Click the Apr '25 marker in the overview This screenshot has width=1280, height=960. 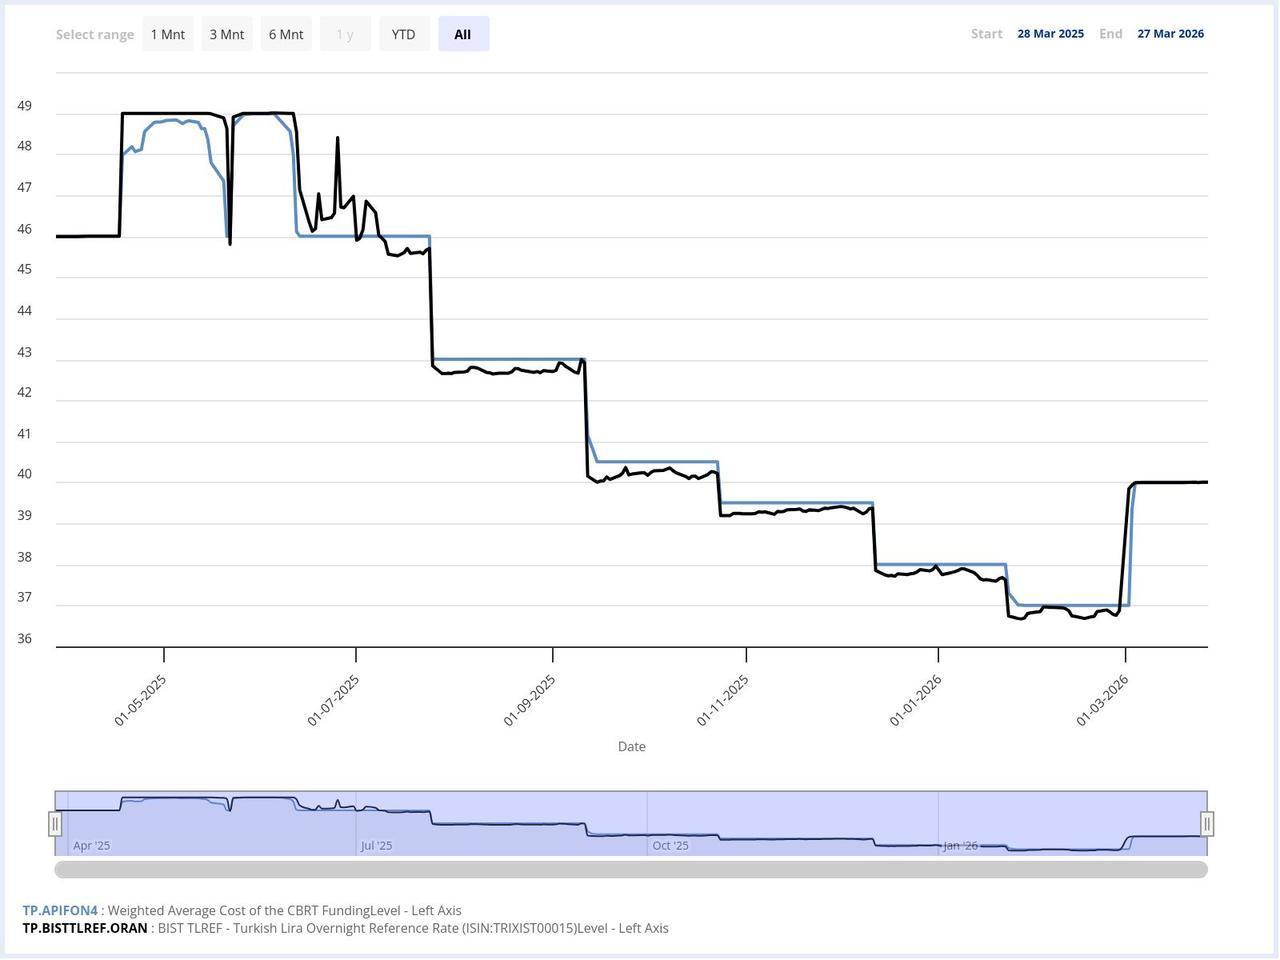91,845
